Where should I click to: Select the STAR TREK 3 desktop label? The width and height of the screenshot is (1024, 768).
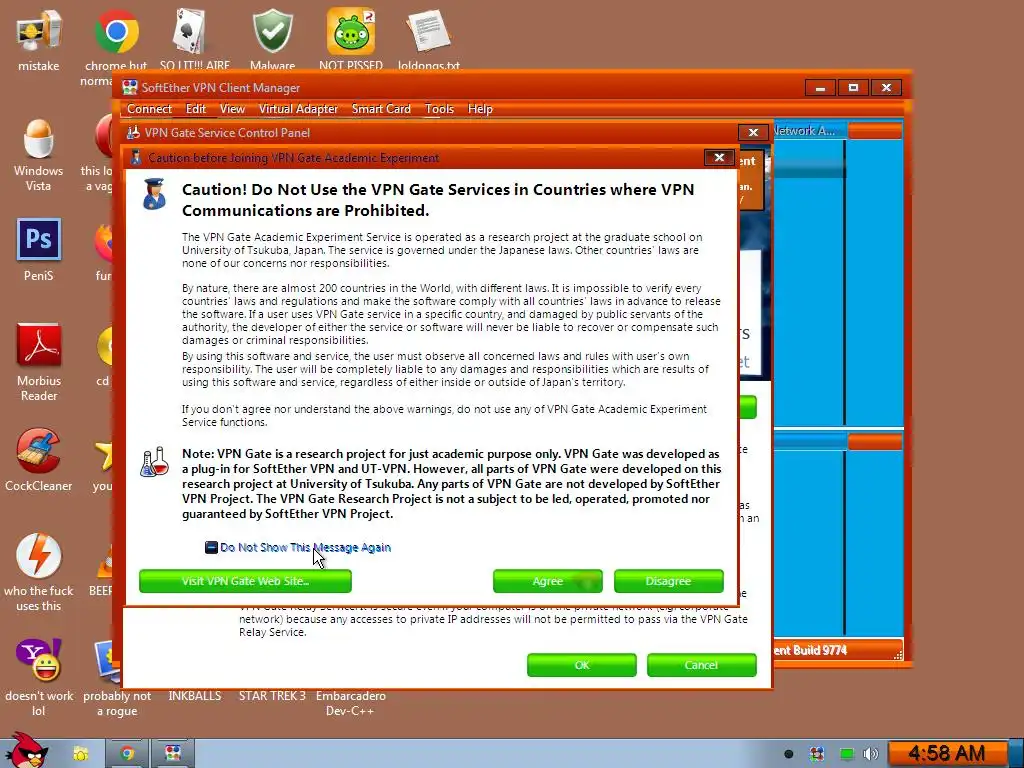coord(272,696)
